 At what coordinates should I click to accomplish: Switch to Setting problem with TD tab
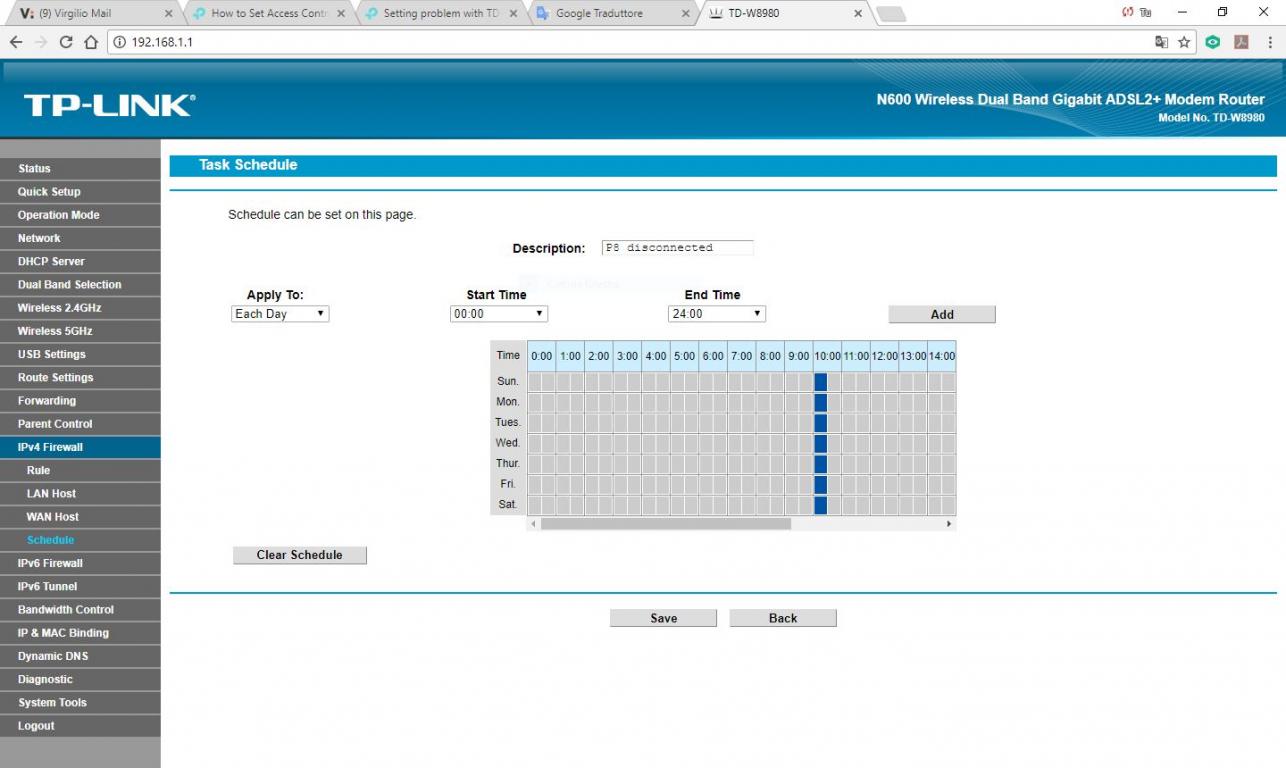[440, 14]
